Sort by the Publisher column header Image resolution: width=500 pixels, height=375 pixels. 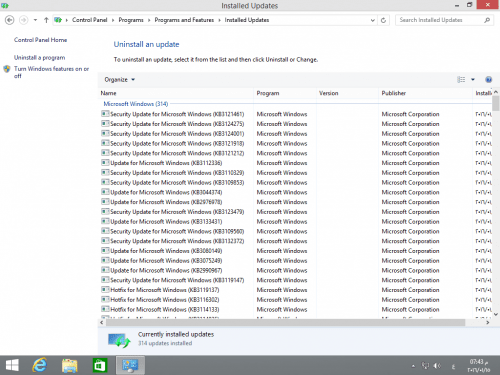tap(426, 93)
